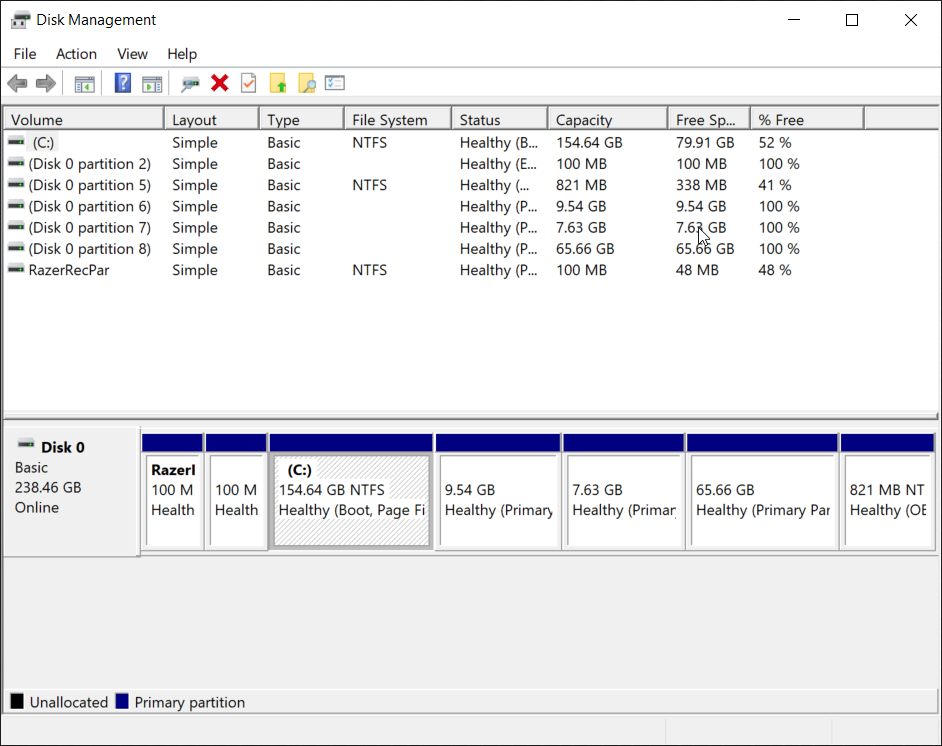This screenshot has width=942, height=746.
Task: Sort by the Volume column header
Action: (84, 120)
